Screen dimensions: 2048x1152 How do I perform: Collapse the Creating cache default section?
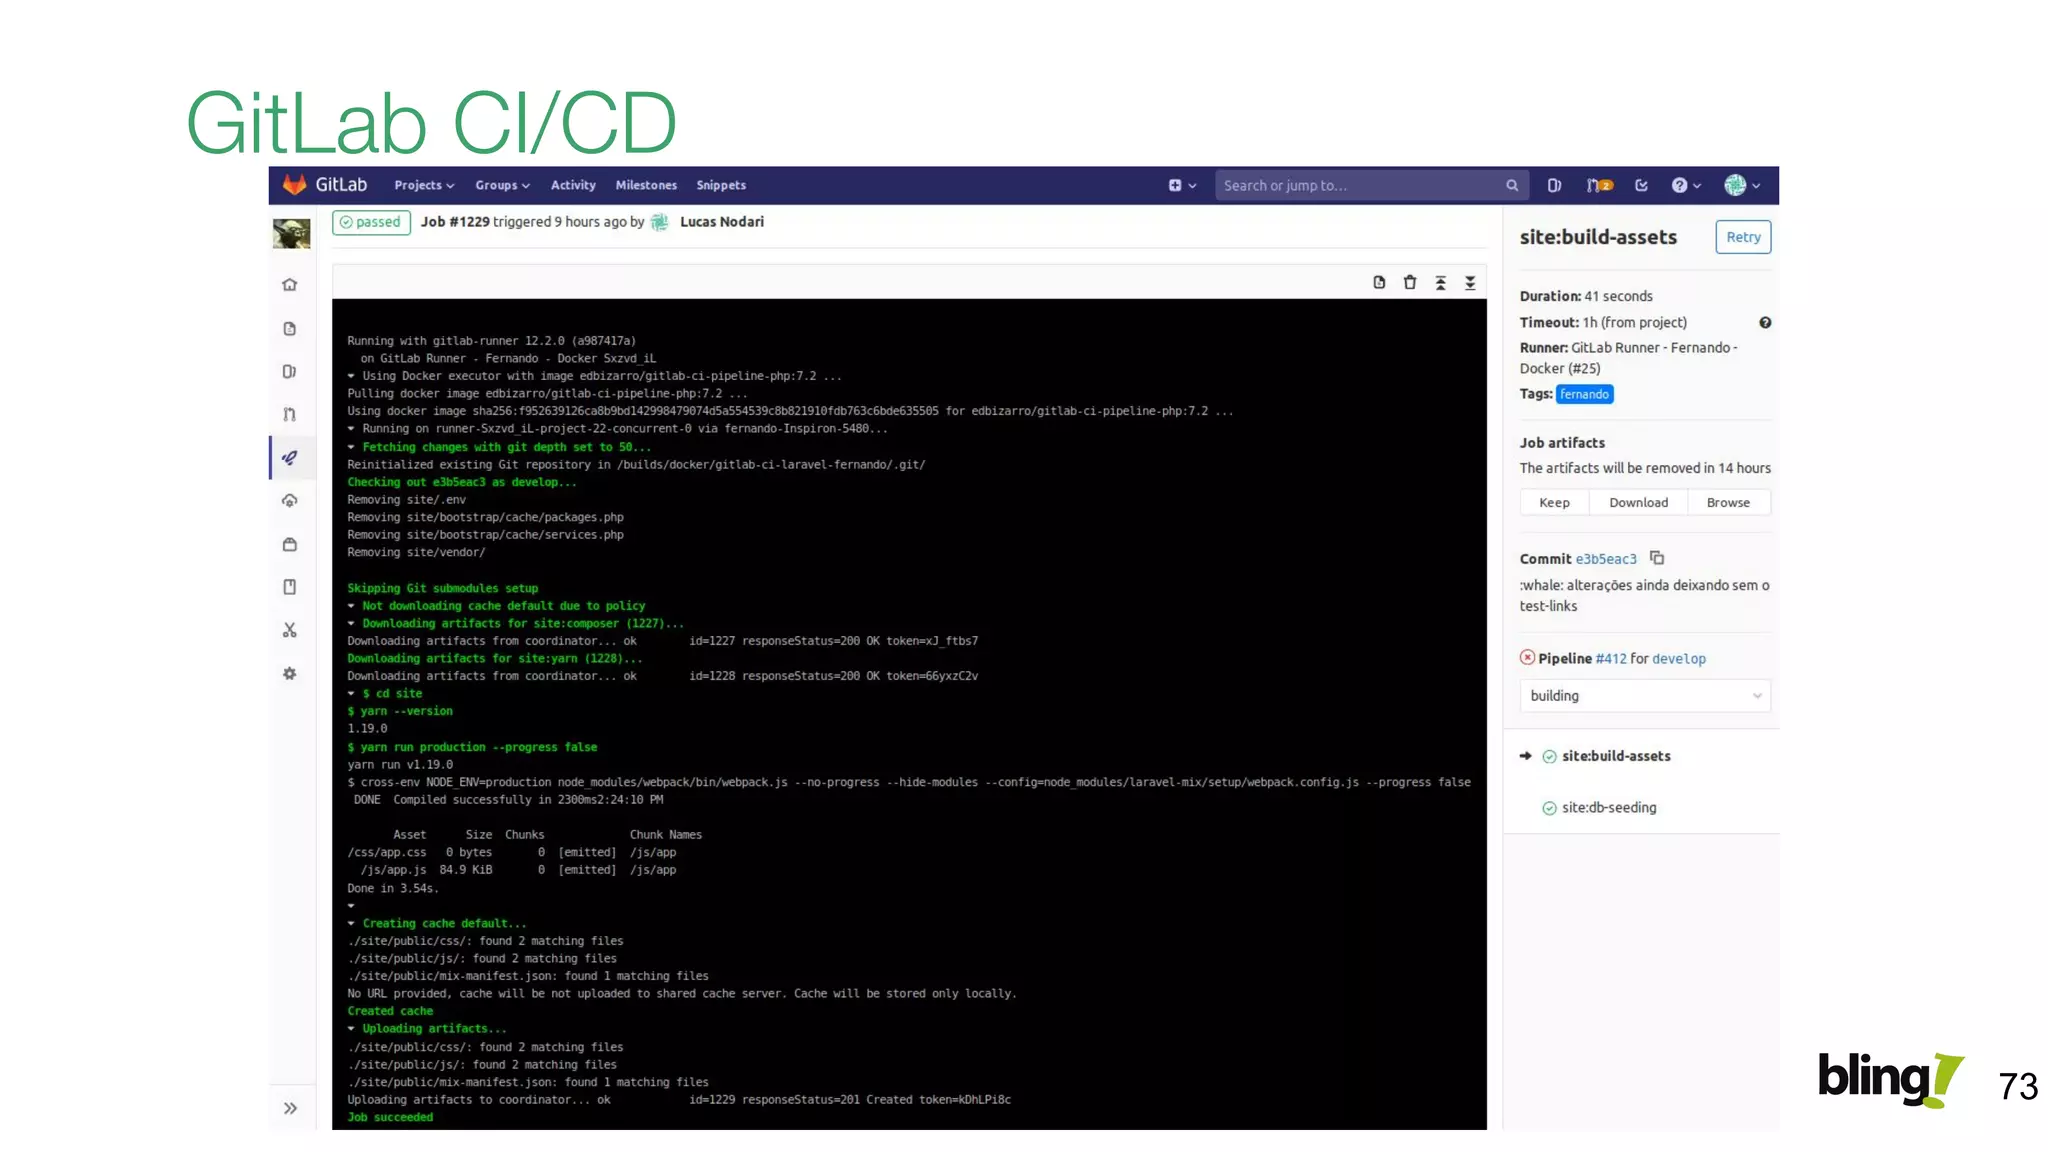click(351, 923)
